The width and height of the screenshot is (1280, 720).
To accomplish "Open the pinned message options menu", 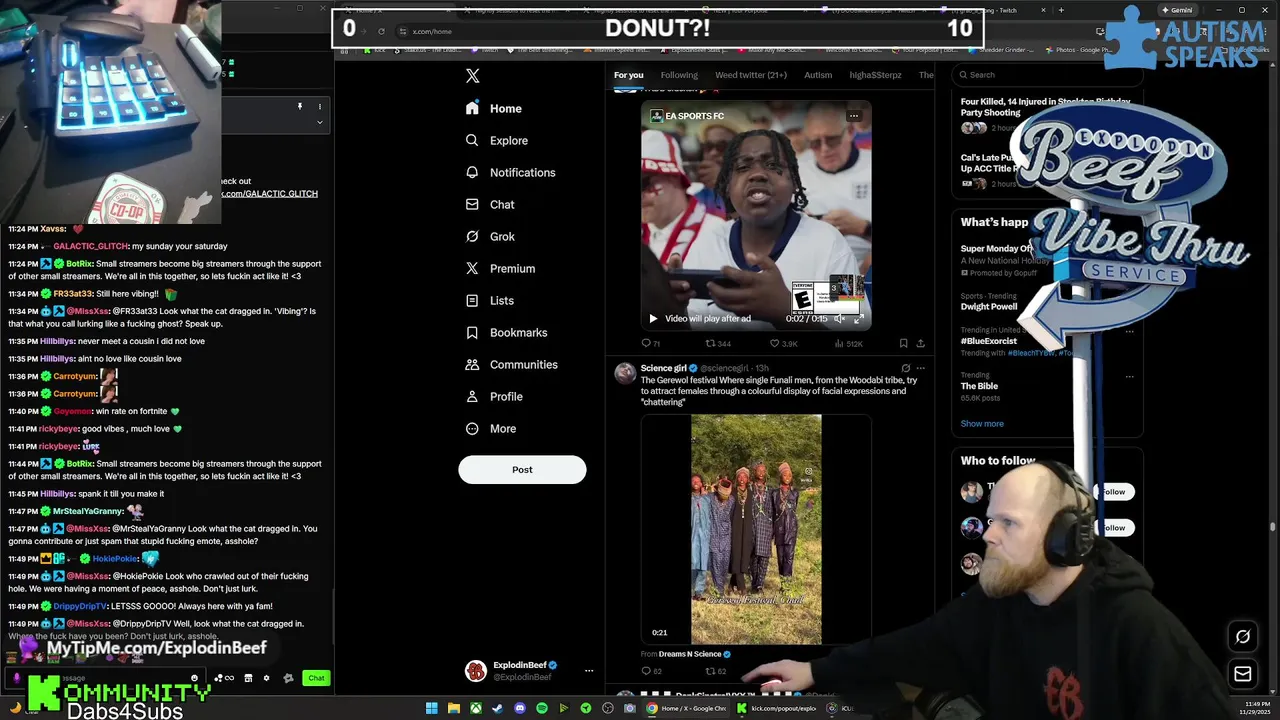I will (x=320, y=106).
